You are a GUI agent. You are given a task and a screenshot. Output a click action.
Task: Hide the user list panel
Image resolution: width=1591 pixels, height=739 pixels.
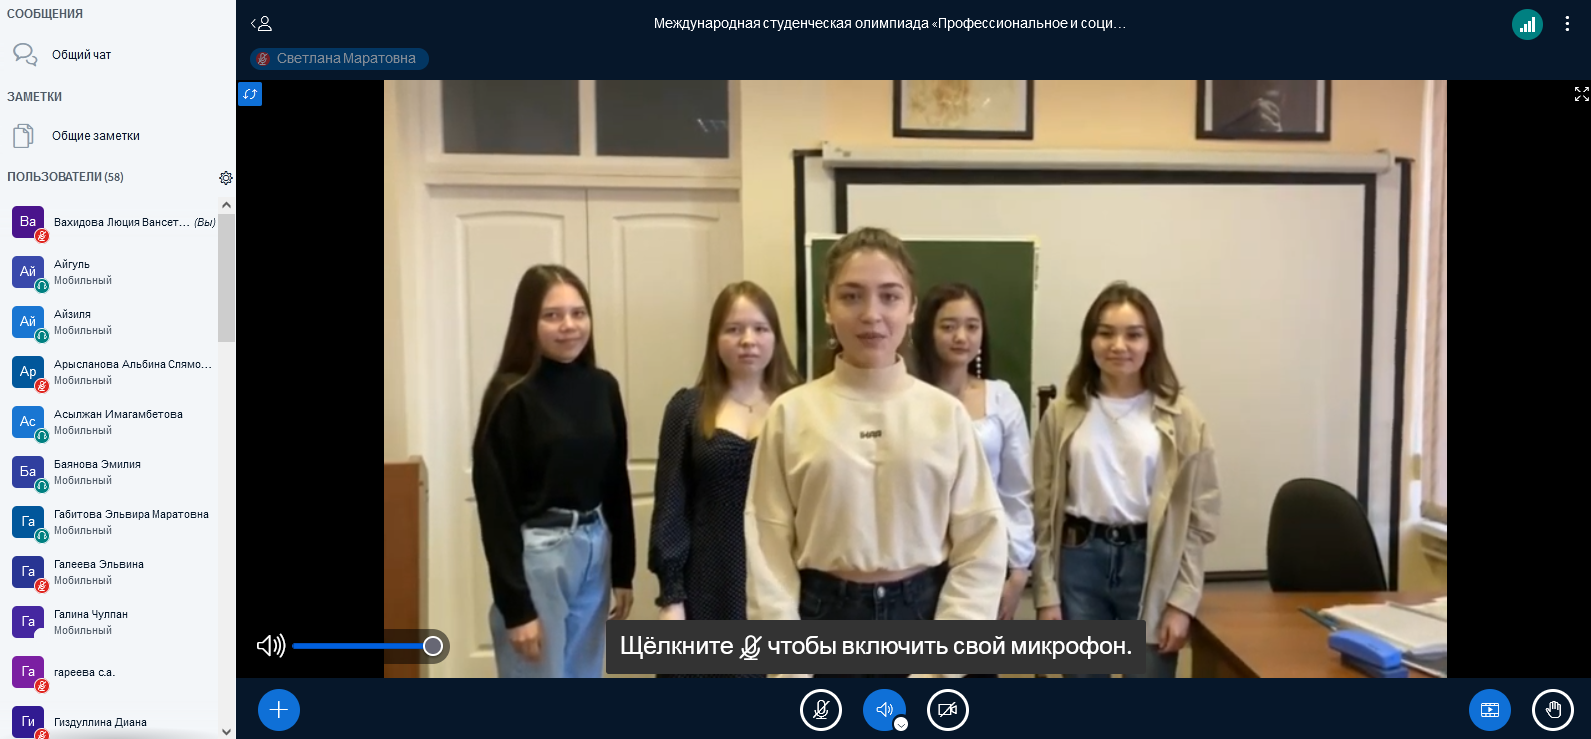coord(262,24)
